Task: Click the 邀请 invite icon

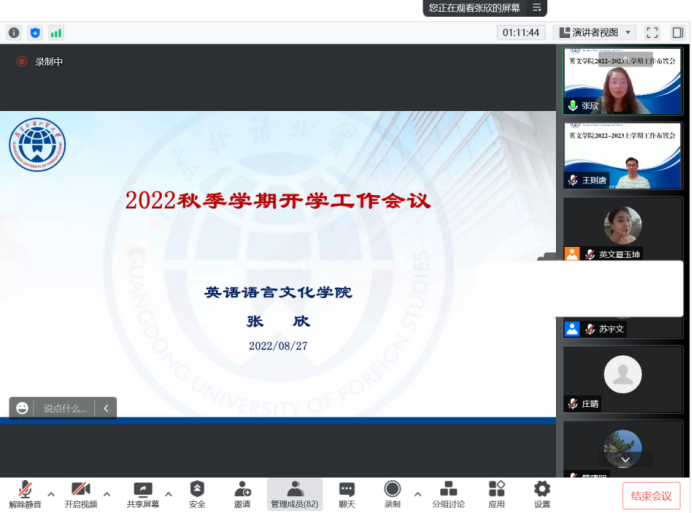Action: coord(242,494)
